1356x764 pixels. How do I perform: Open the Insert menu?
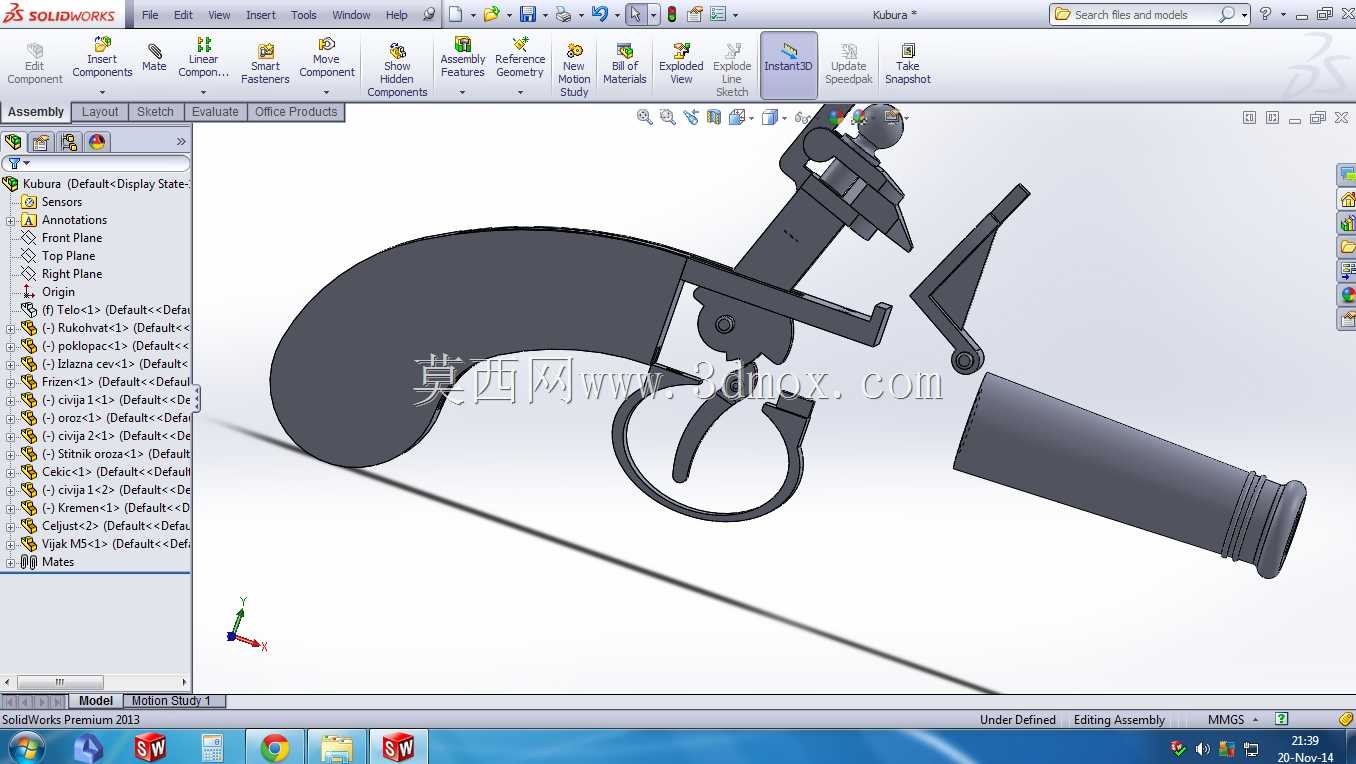pos(261,15)
